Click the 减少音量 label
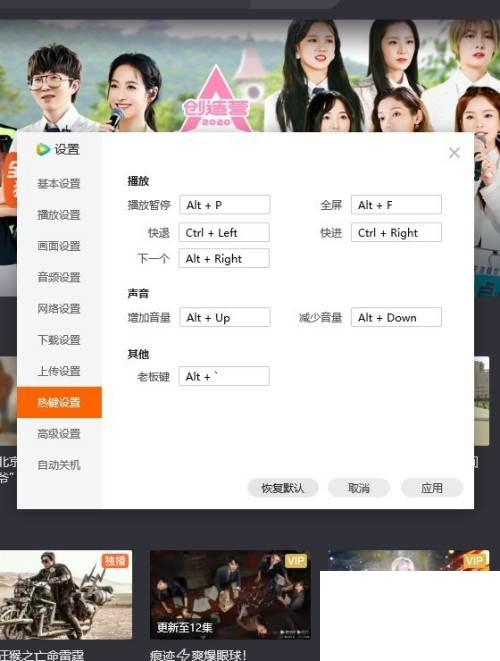The width and height of the screenshot is (500, 661). [x=320, y=317]
